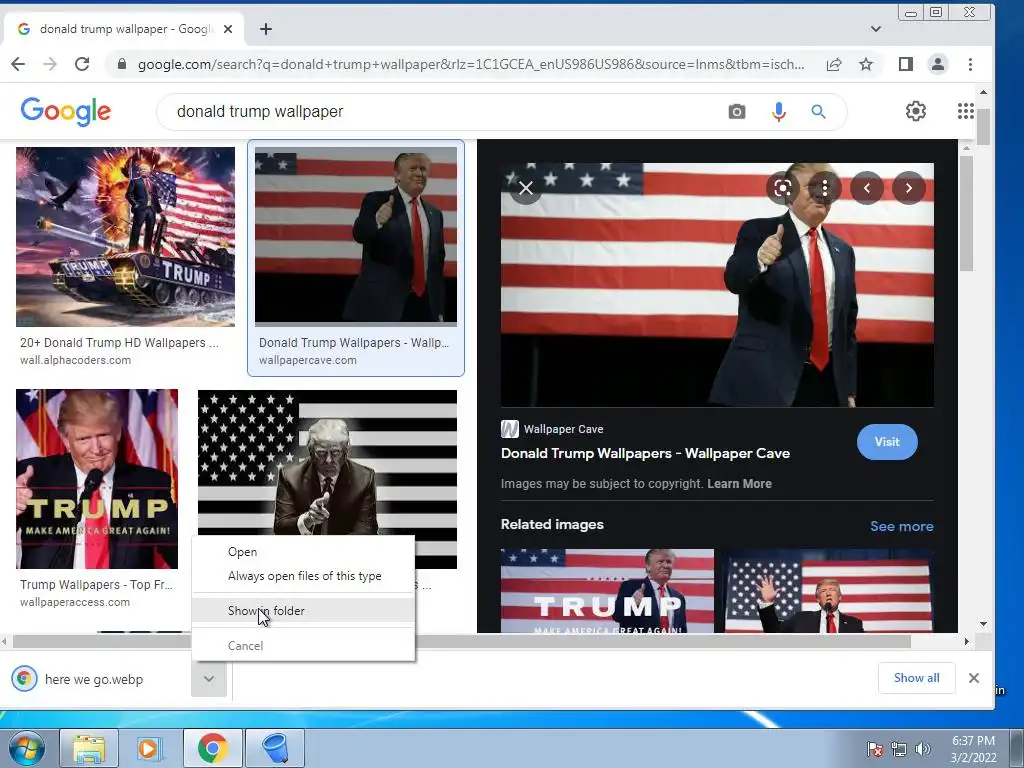Open the Windows Start button

(26, 748)
